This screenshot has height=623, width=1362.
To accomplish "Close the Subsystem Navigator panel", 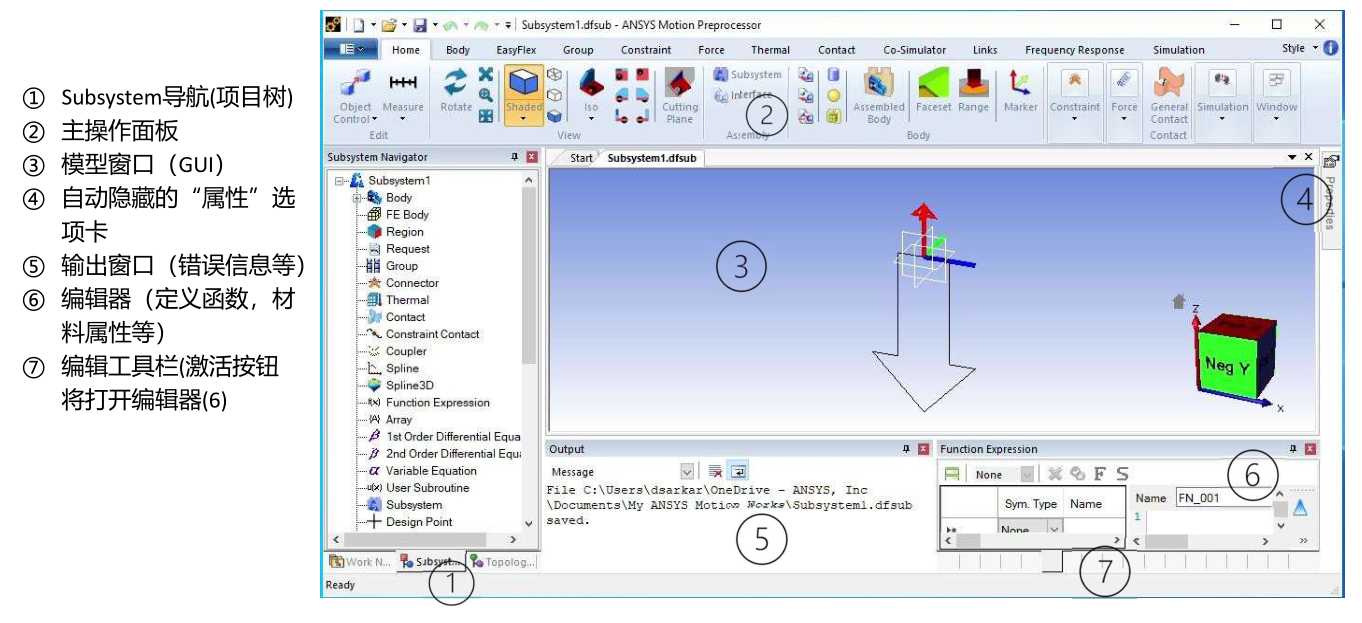I will [x=532, y=157].
